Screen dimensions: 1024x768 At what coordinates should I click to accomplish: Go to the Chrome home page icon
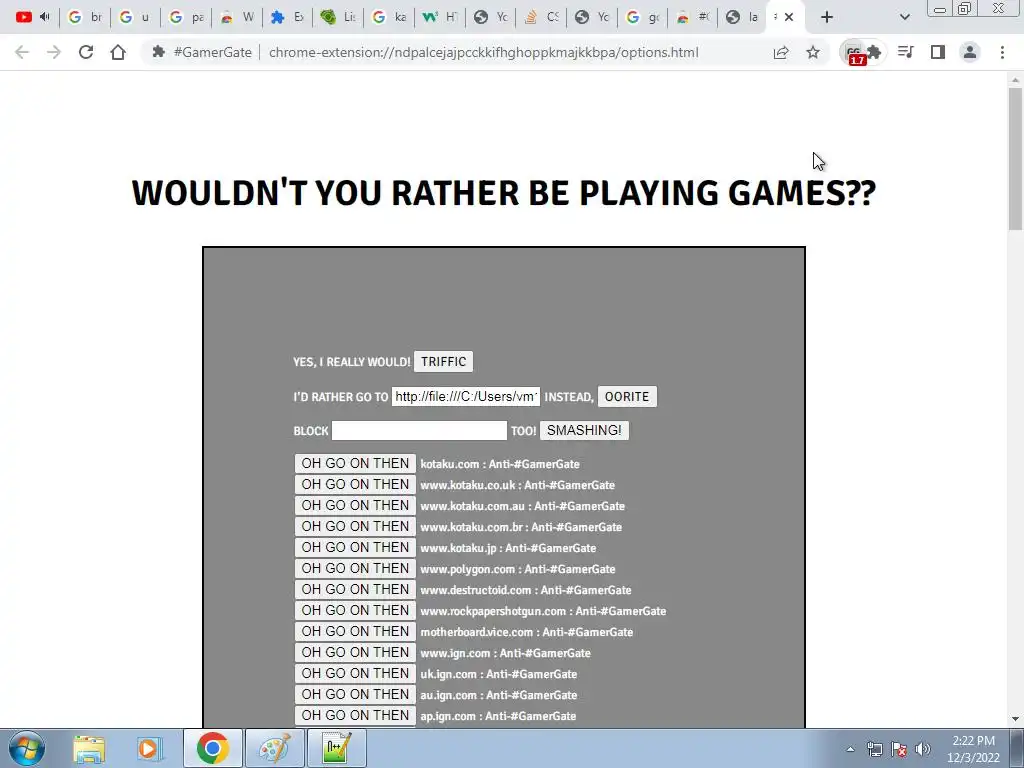click(x=118, y=52)
